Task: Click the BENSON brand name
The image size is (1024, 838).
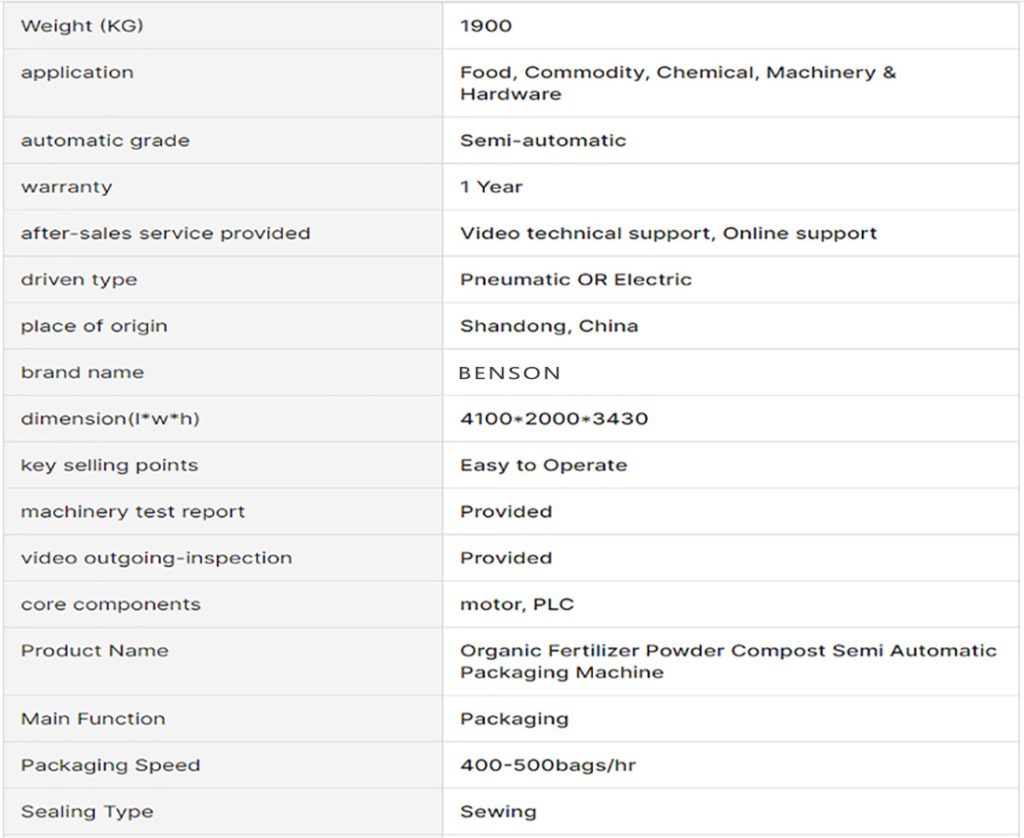Action: coord(510,373)
